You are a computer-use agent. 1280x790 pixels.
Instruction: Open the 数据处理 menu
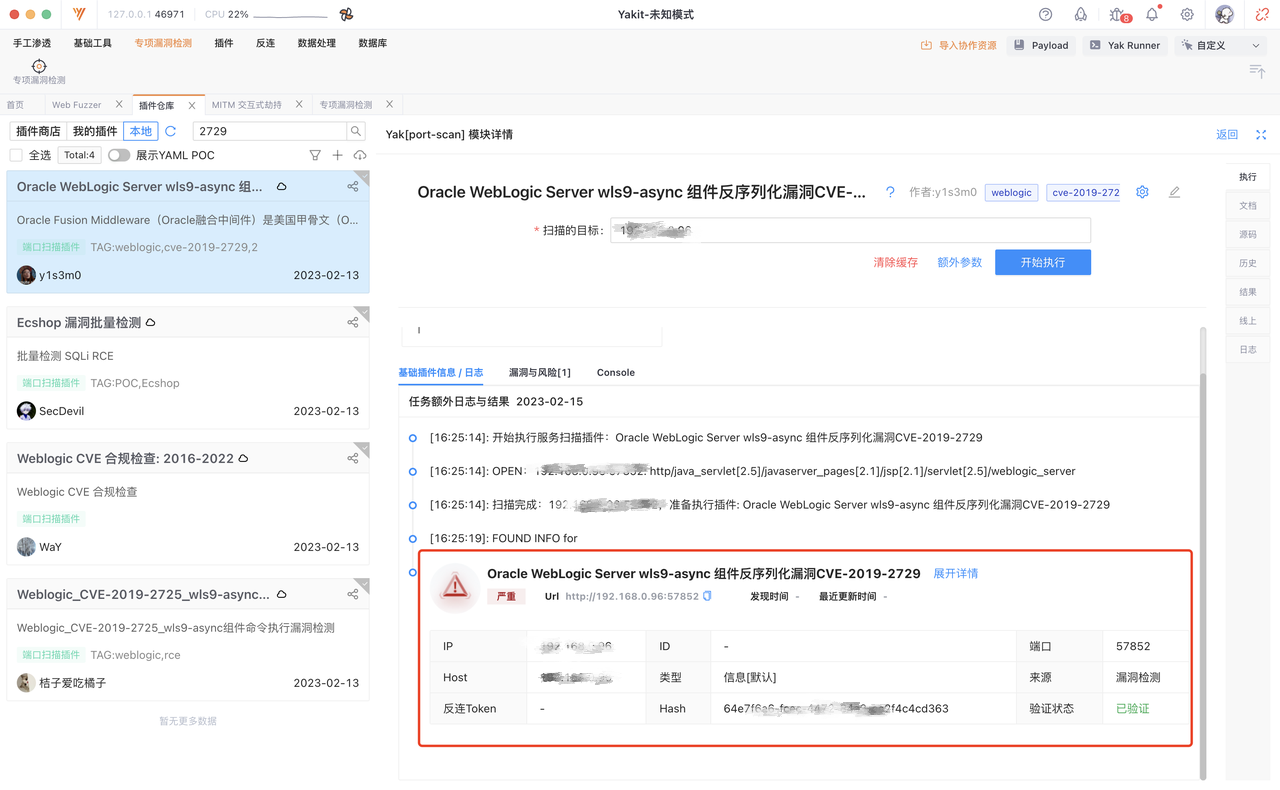pos(317,43)
